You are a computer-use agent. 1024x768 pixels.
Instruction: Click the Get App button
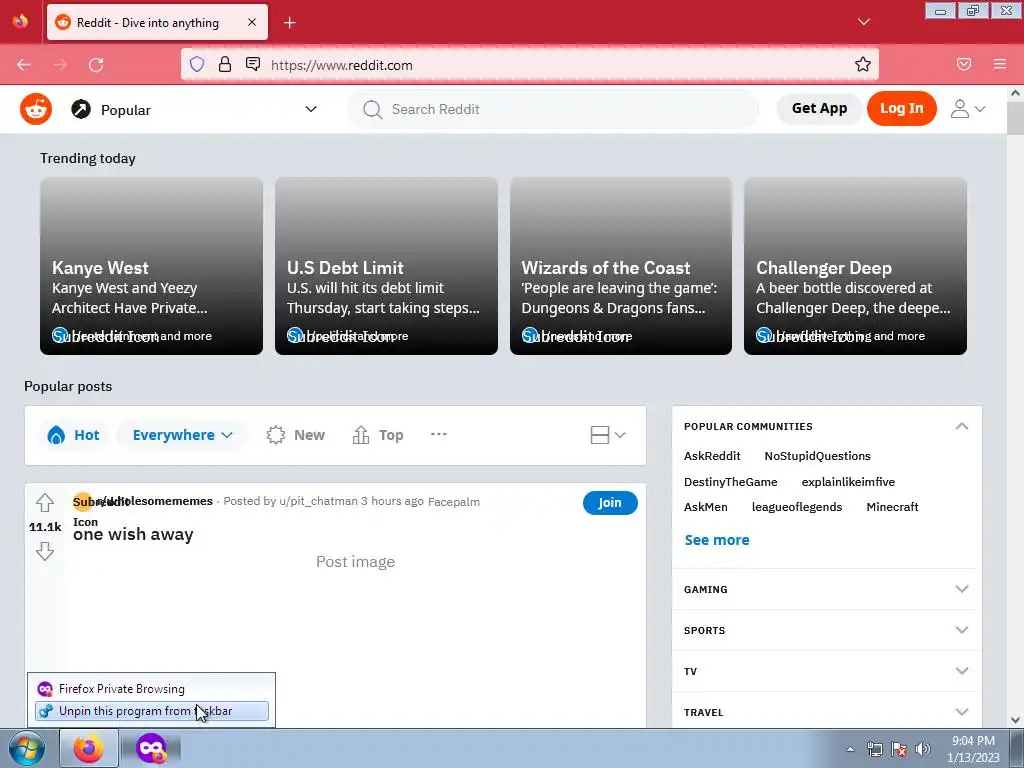(819, 108)
